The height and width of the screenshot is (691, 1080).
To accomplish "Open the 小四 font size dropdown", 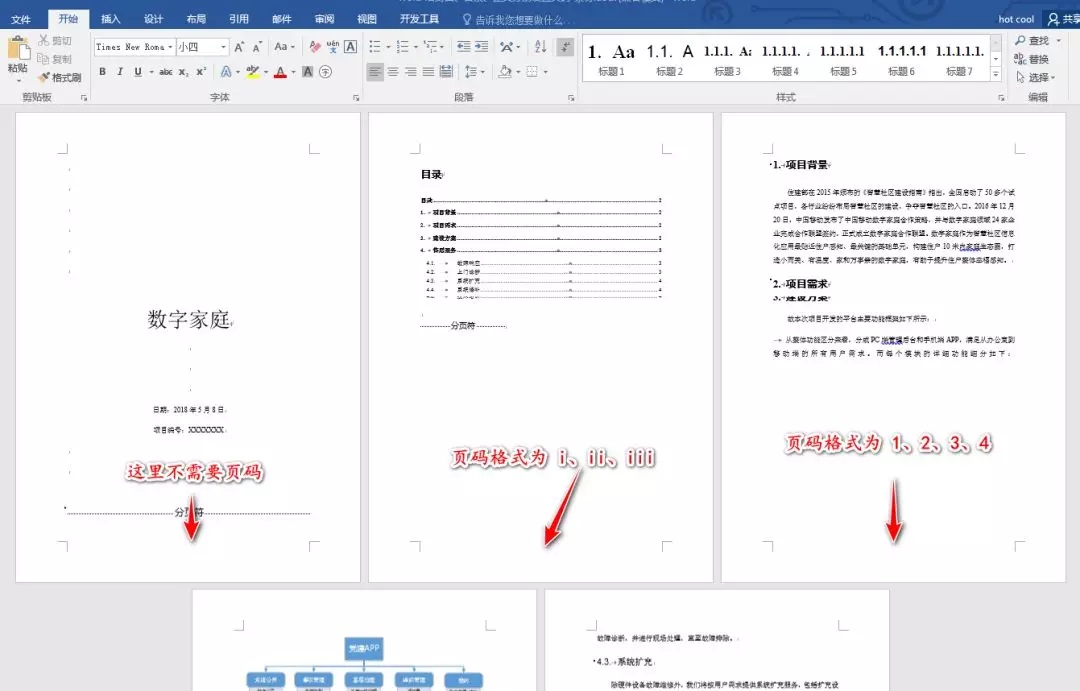I will (x=223, y=47).
